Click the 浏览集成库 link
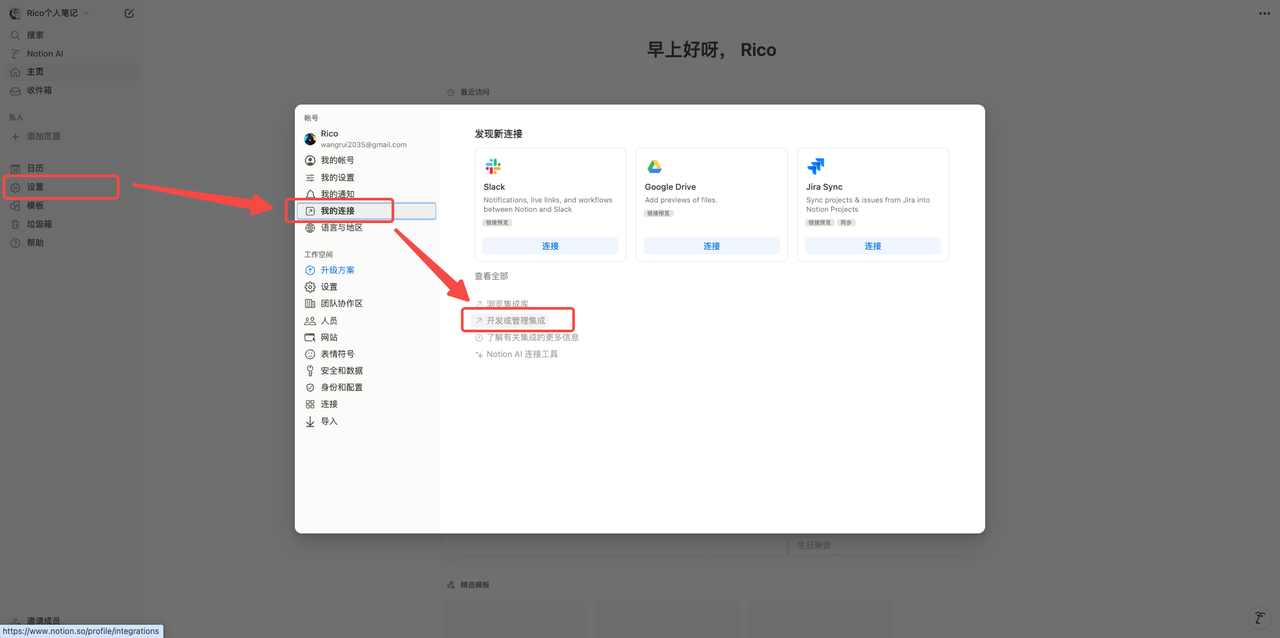 coord(507,304)
